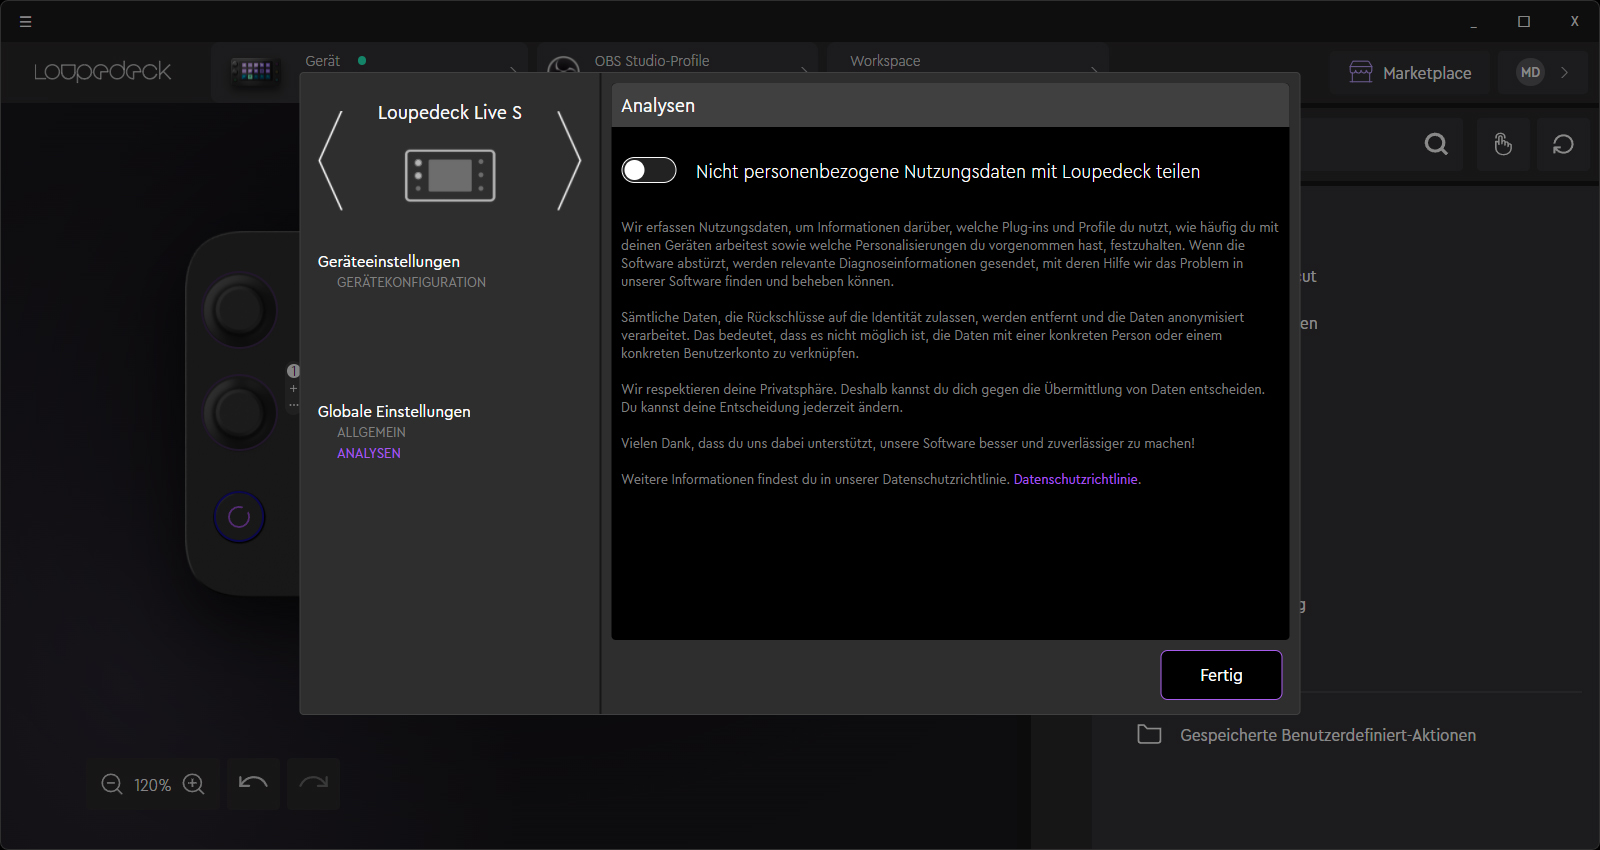The height and width of the screenshot is (850, 1600).
Task: Click the Loupedeck logo
Action: point(102,72)
